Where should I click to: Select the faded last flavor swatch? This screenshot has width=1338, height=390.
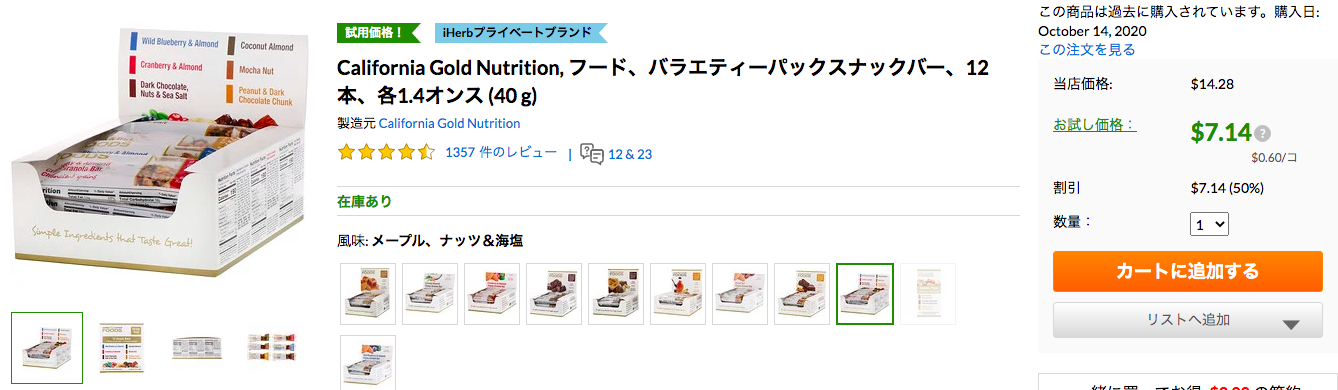click(x=927, y=294)
